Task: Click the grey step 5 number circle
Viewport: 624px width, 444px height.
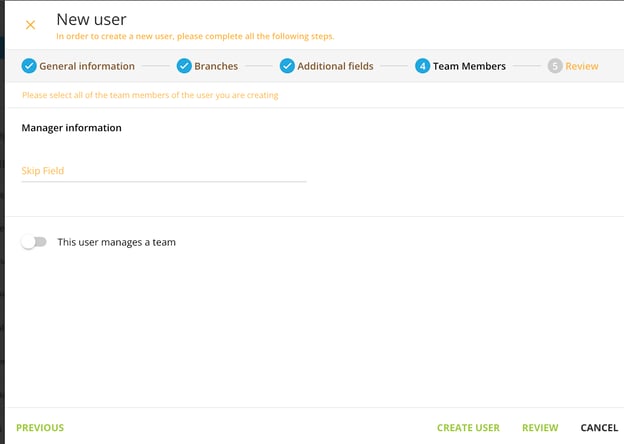Action: click(x=555, y=66)
